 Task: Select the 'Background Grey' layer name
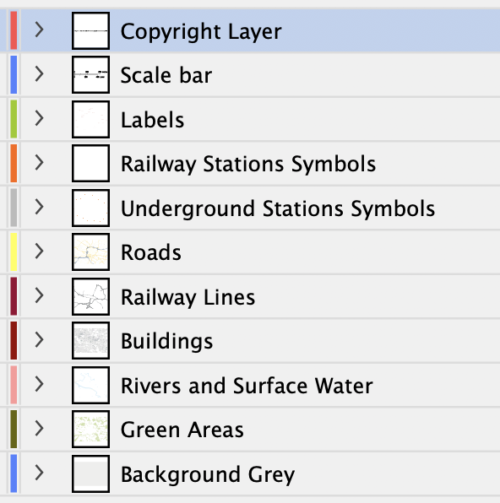pos(208,475)
